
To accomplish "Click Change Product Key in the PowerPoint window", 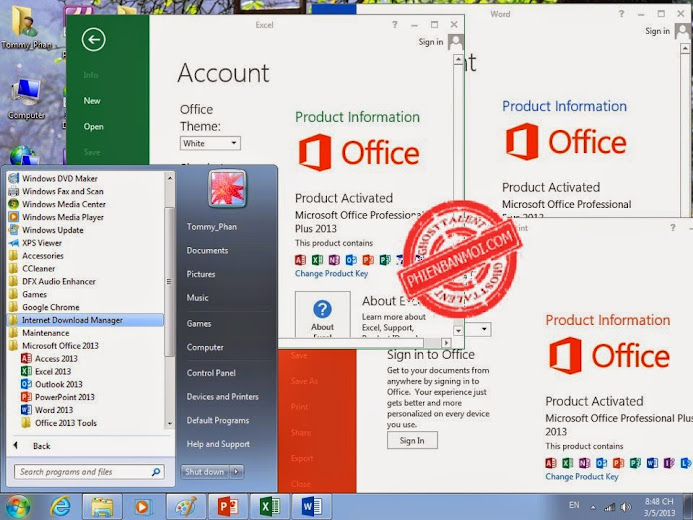I will tap(582, 477).
